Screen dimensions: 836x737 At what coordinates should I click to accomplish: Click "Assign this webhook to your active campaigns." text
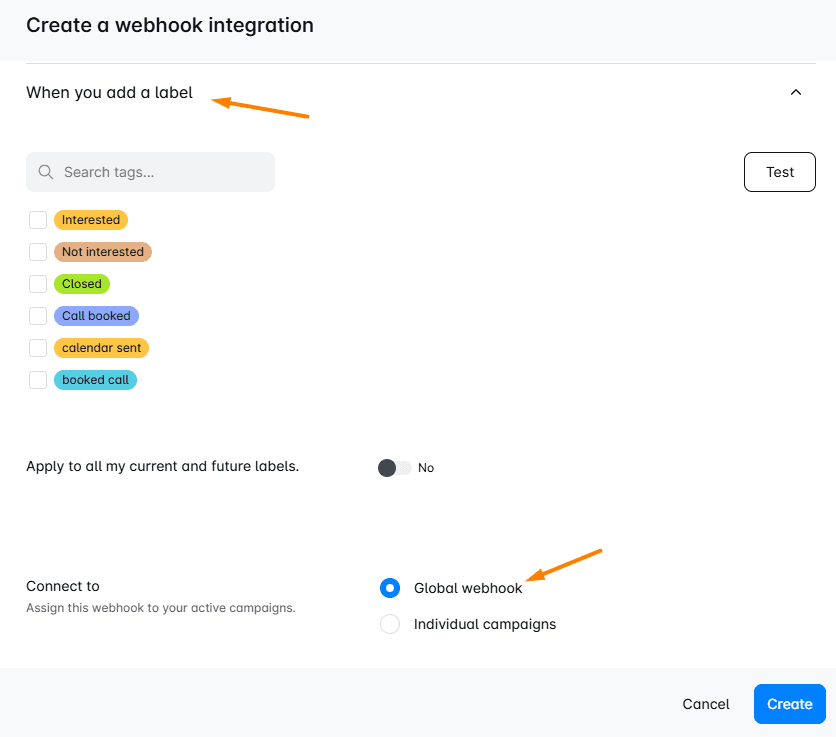tap(161, 608)
